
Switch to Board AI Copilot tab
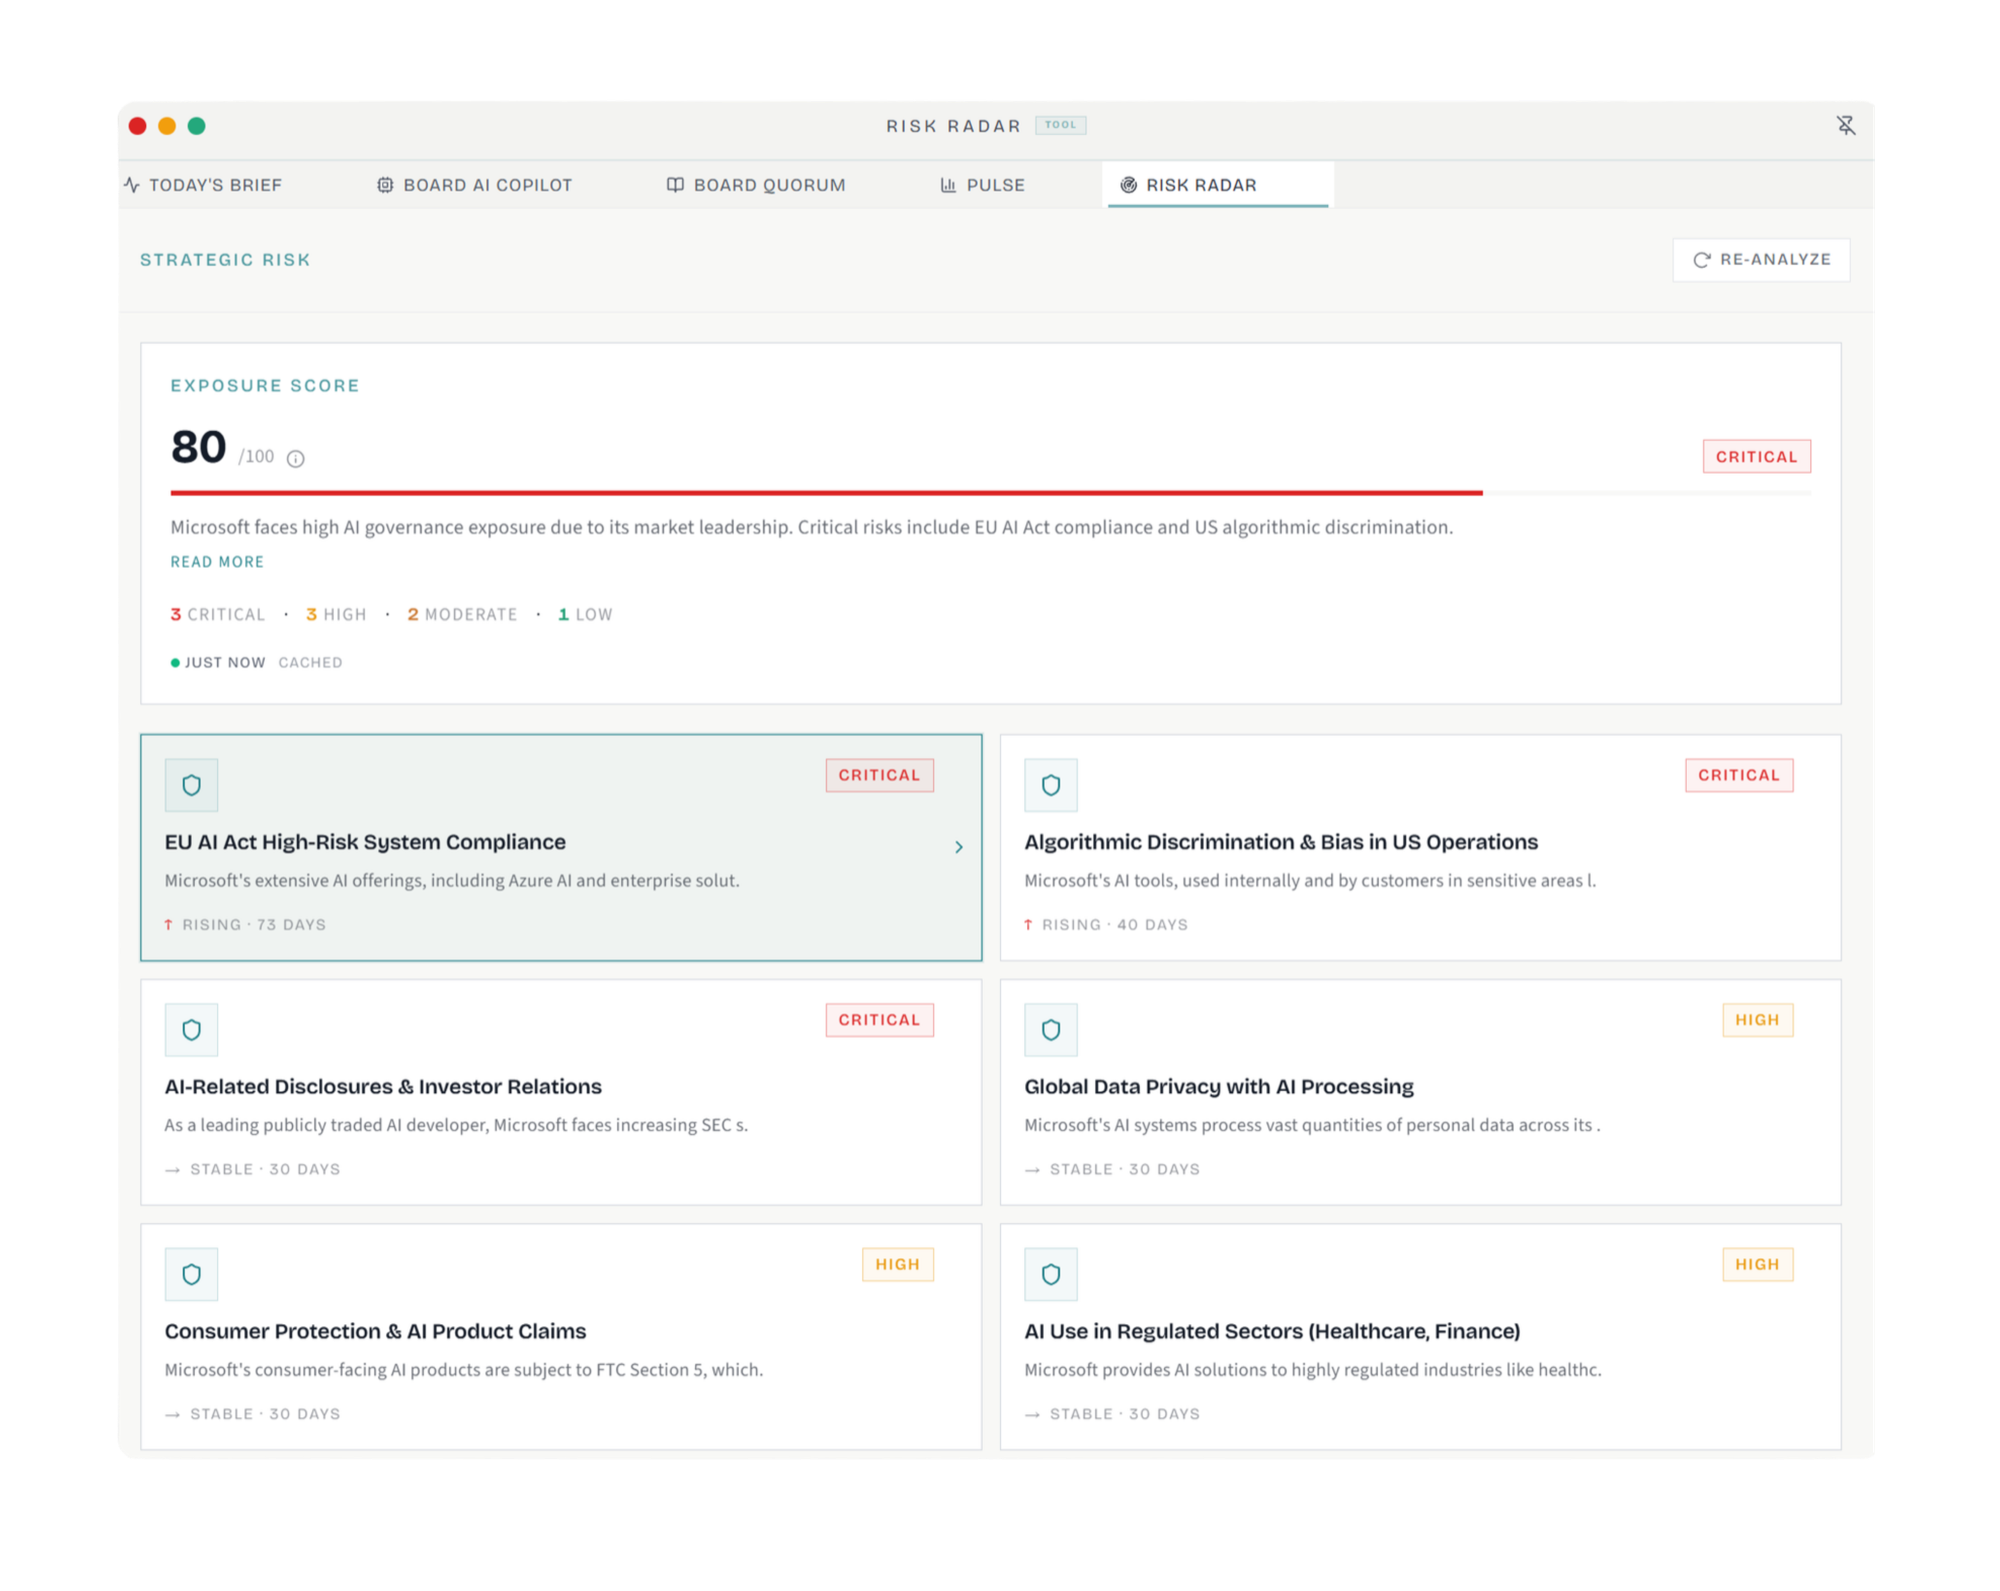(x=474, y=185)
